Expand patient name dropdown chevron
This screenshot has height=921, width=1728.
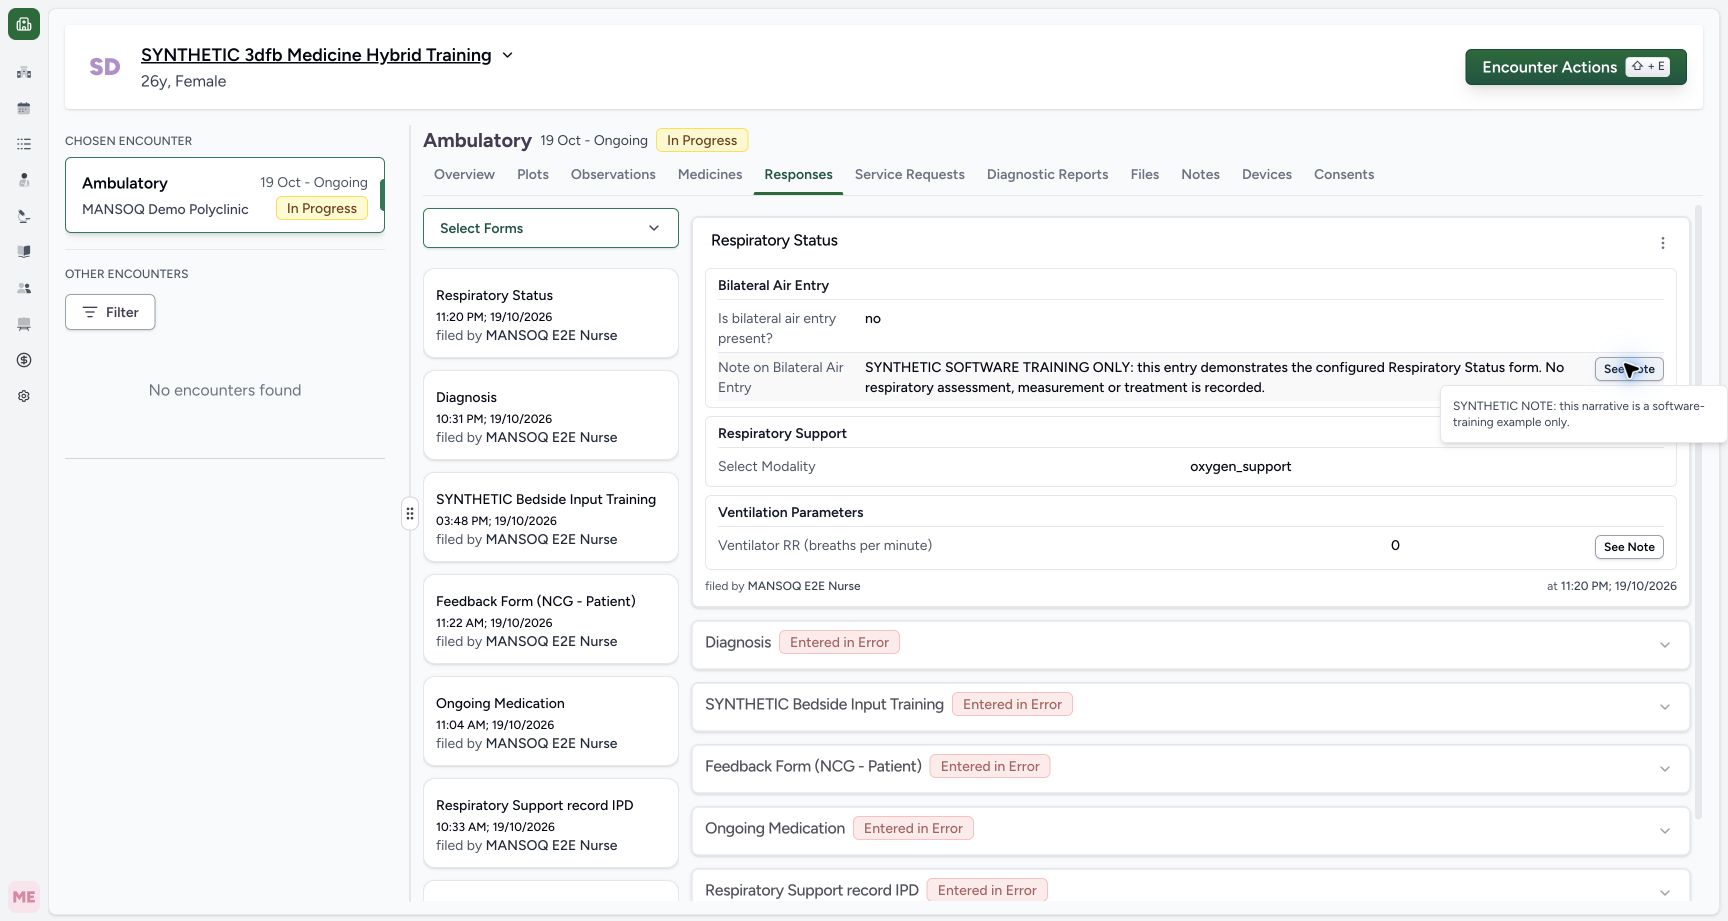pyautogui.click(x=507, y=55)
